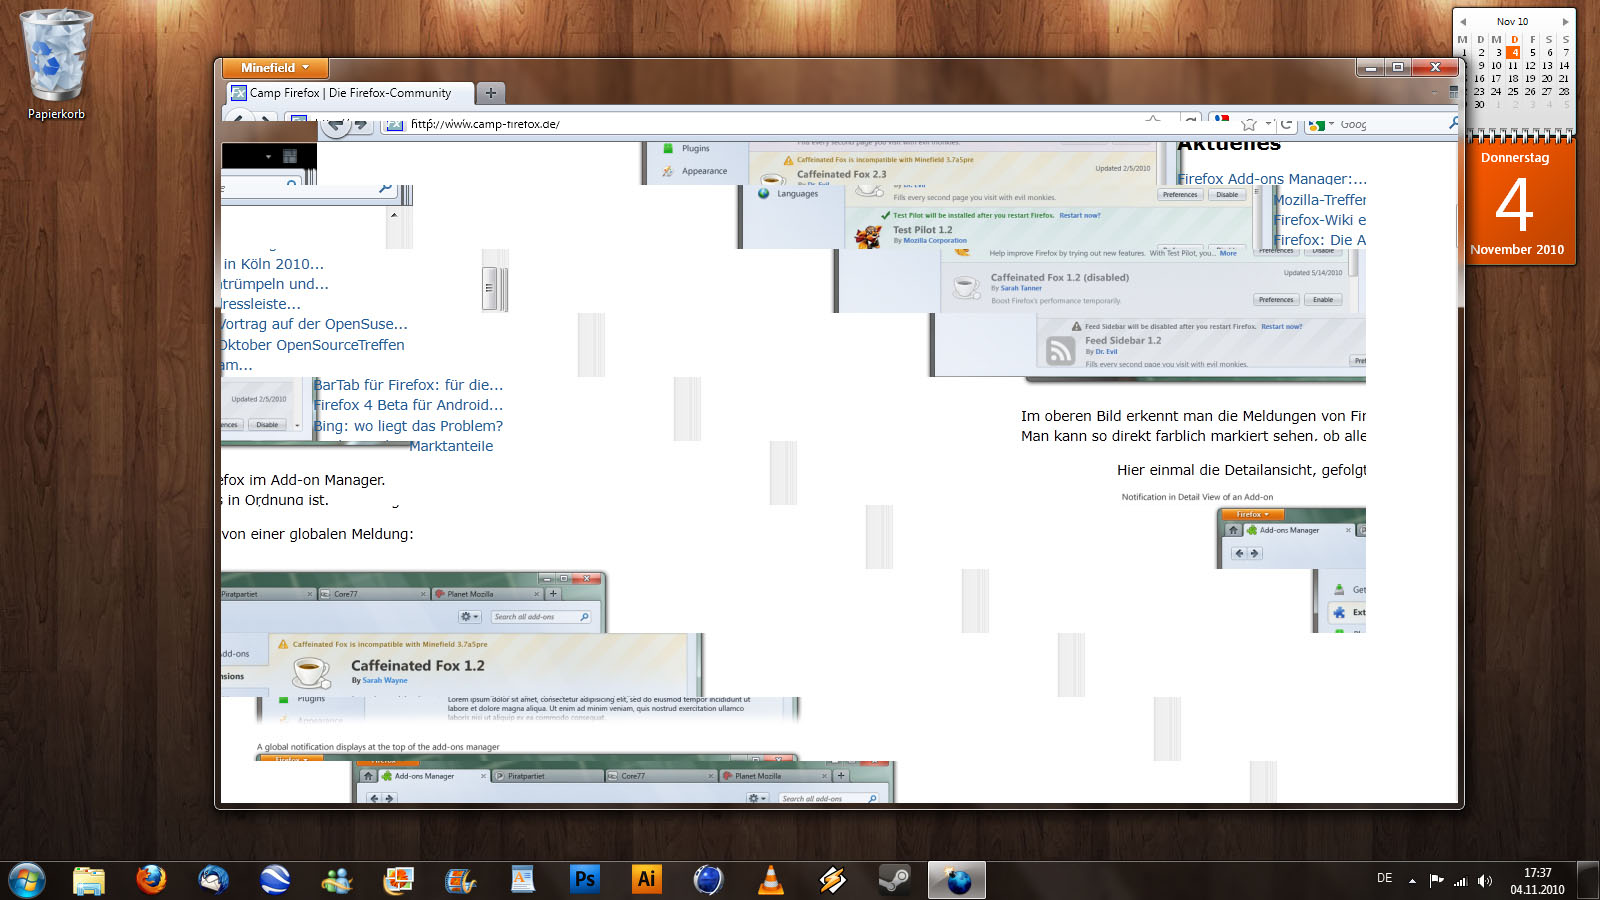This screenshot has height=900, width=1600.
Task: Click the new tab plus button
Action: point(490,93)
